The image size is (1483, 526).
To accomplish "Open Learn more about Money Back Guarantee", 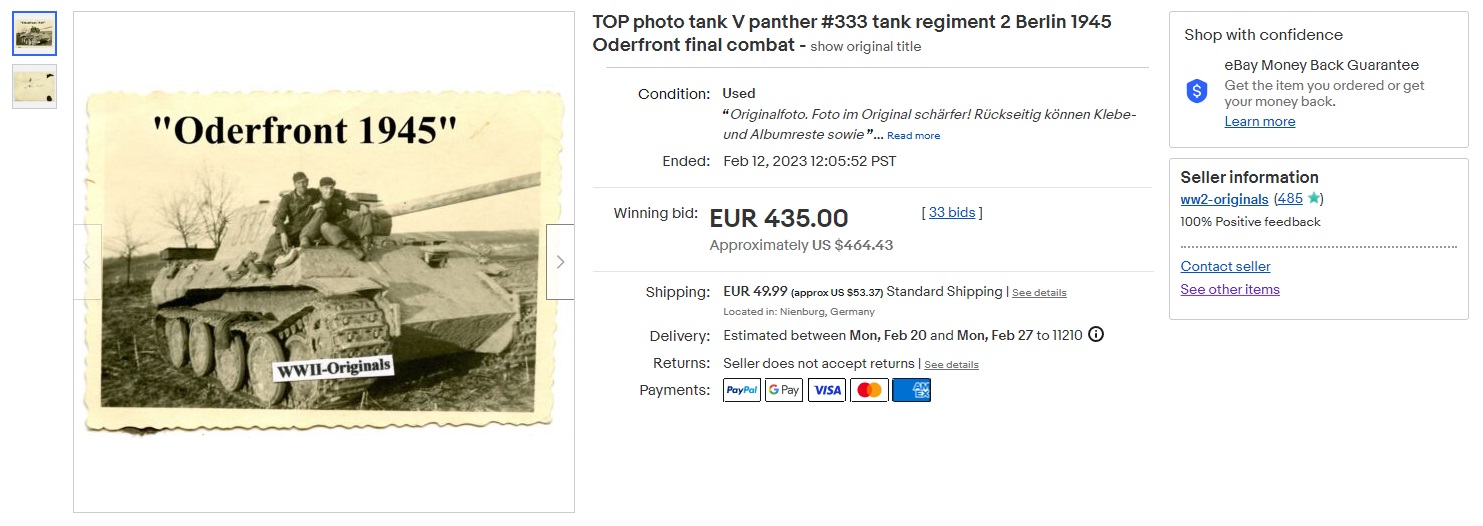I will (x=1260, y=121).
